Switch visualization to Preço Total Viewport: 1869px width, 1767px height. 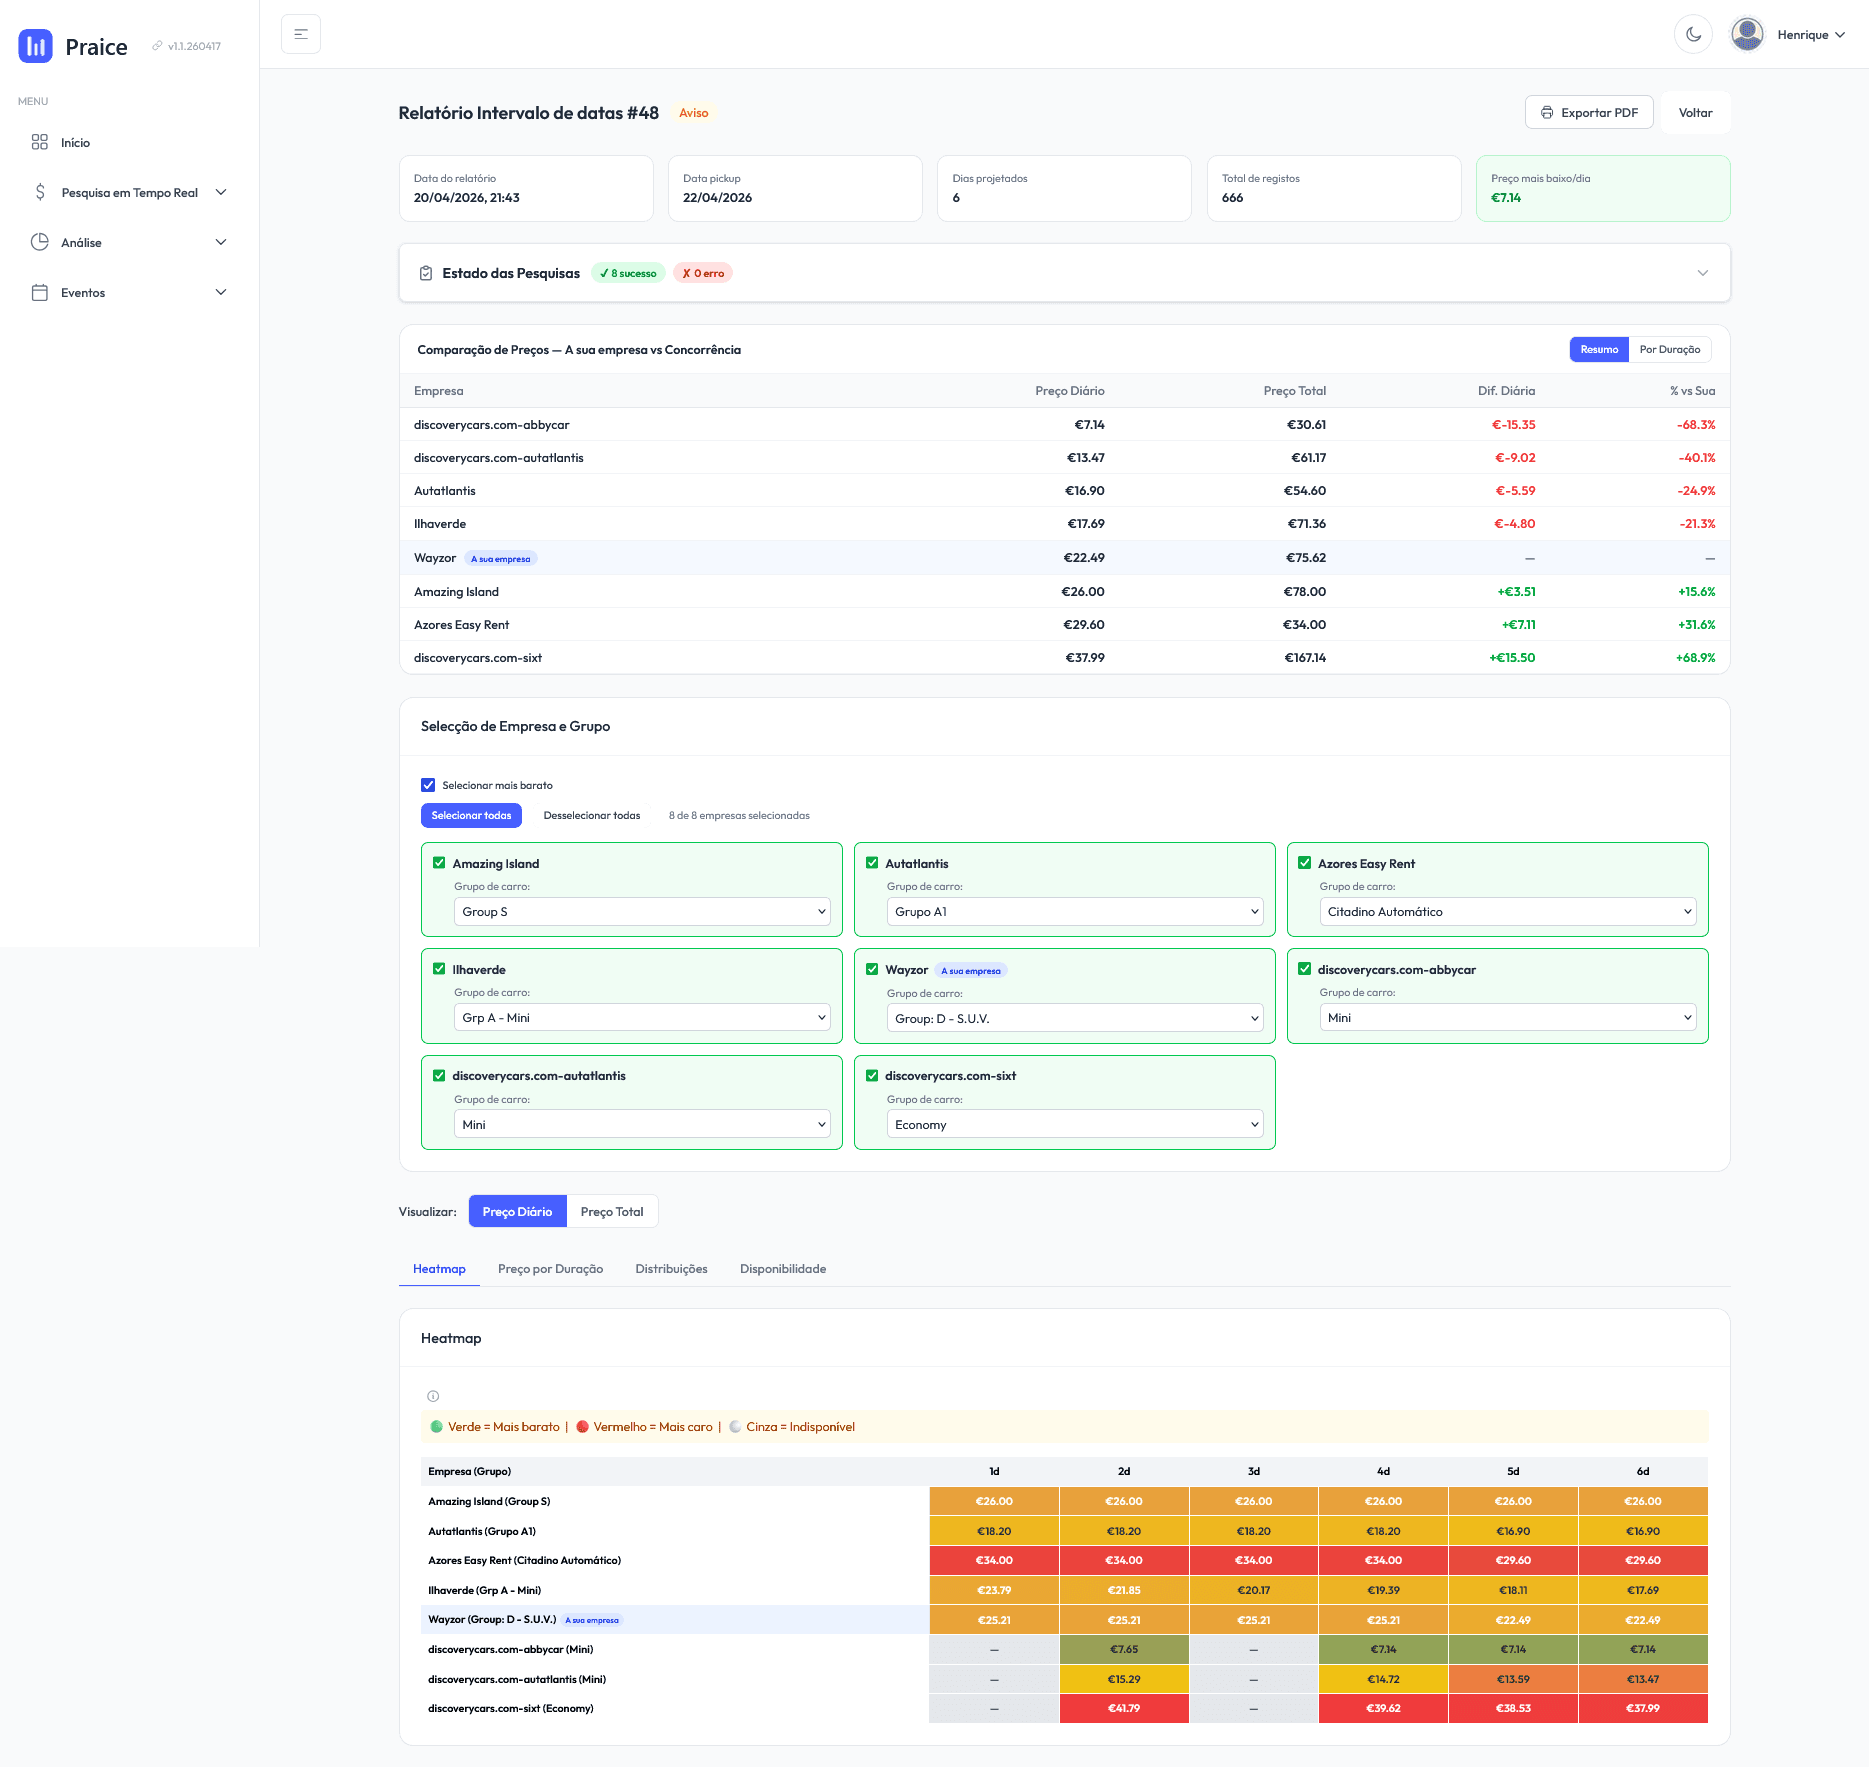[612, 1212]
